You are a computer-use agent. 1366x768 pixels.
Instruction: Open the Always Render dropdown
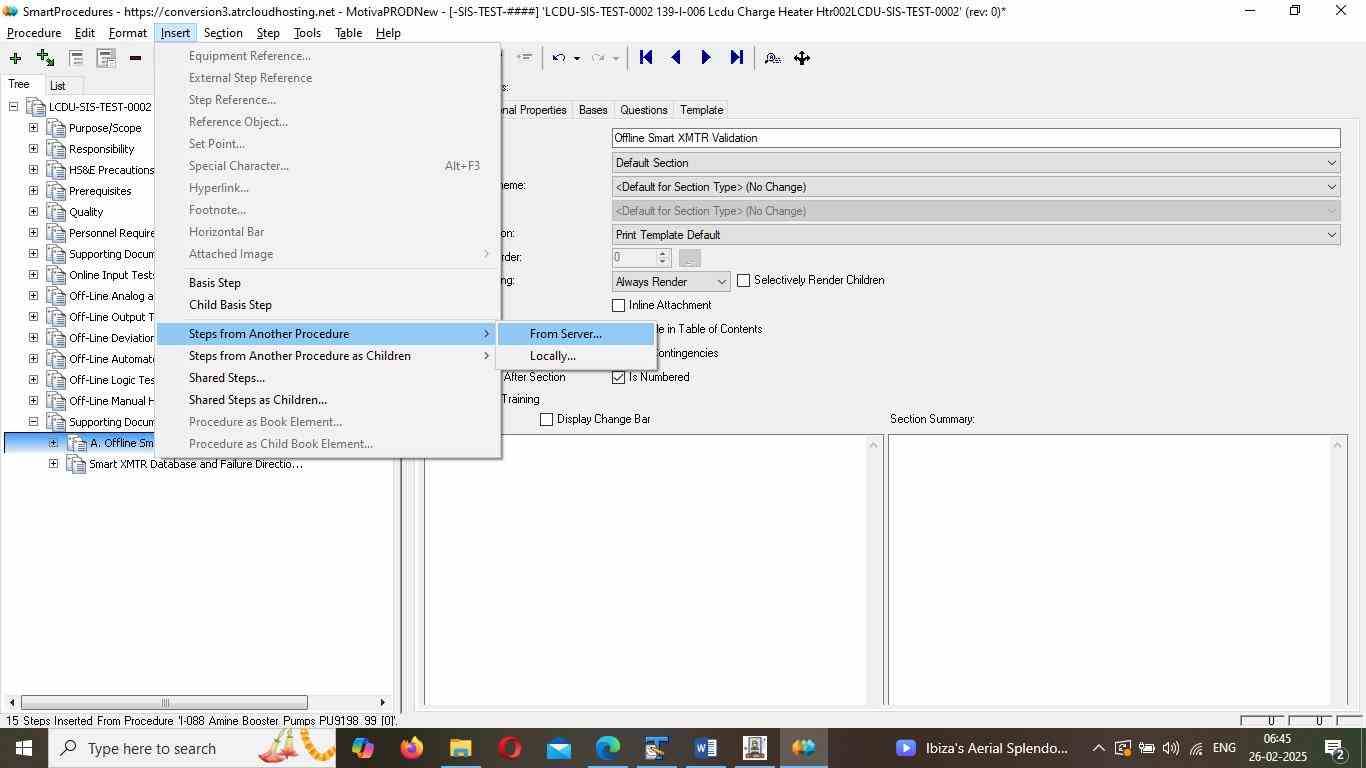coord(671,282)
